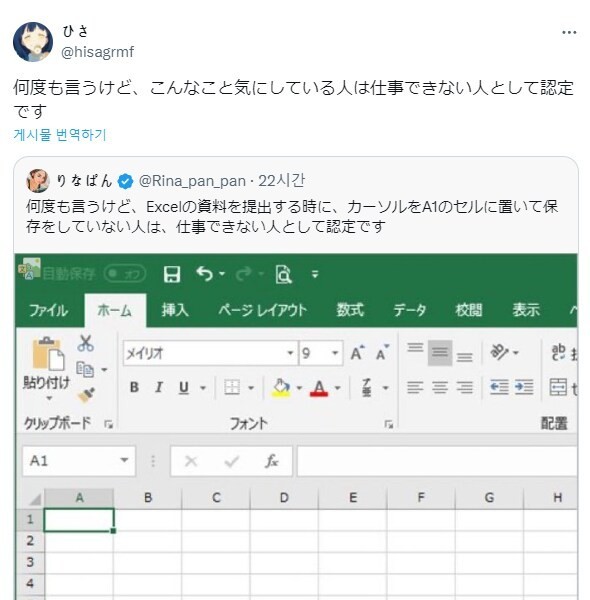Image resolution: width=590 pixels, height=600 pixels.
Task: Click the Print Preview icon
Action: (x=284, y=274)
